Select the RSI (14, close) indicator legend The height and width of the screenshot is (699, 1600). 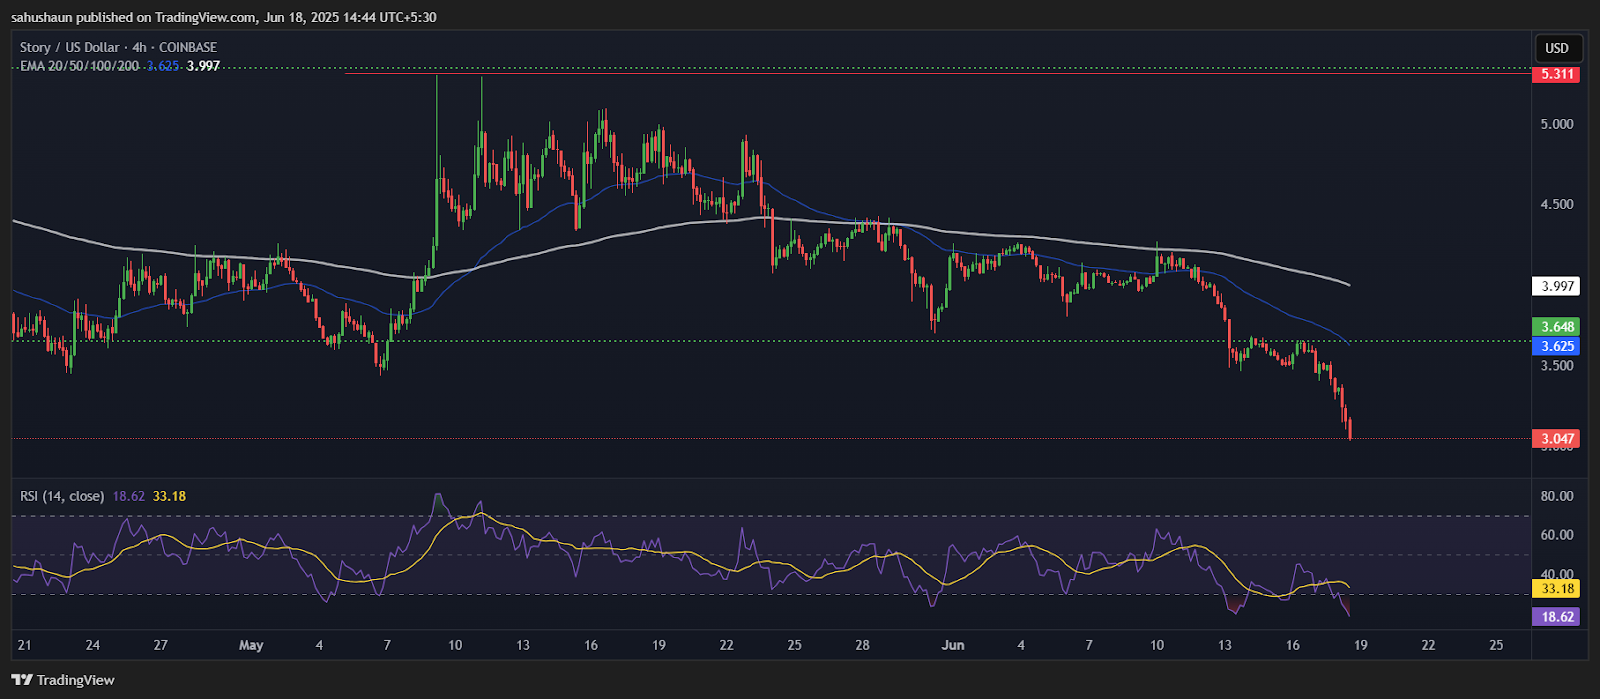point(62,496)
